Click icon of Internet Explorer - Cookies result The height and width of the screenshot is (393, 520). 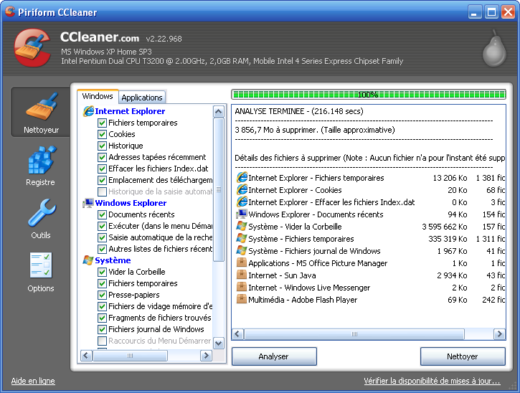click(242, 190)
